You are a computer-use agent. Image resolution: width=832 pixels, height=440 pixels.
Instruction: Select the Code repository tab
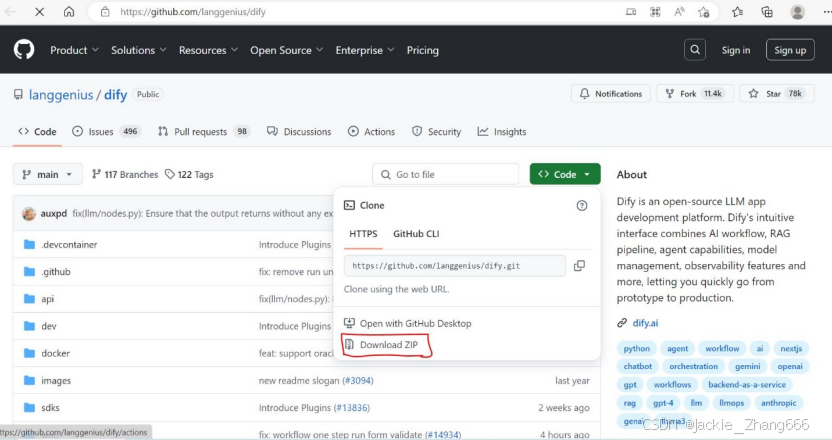point(37,132)
